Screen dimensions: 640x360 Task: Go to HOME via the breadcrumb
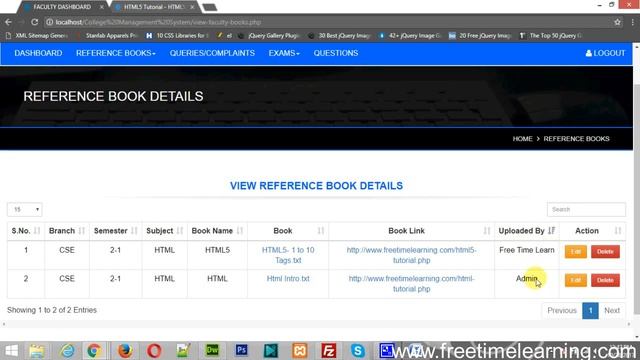[522, 139]
